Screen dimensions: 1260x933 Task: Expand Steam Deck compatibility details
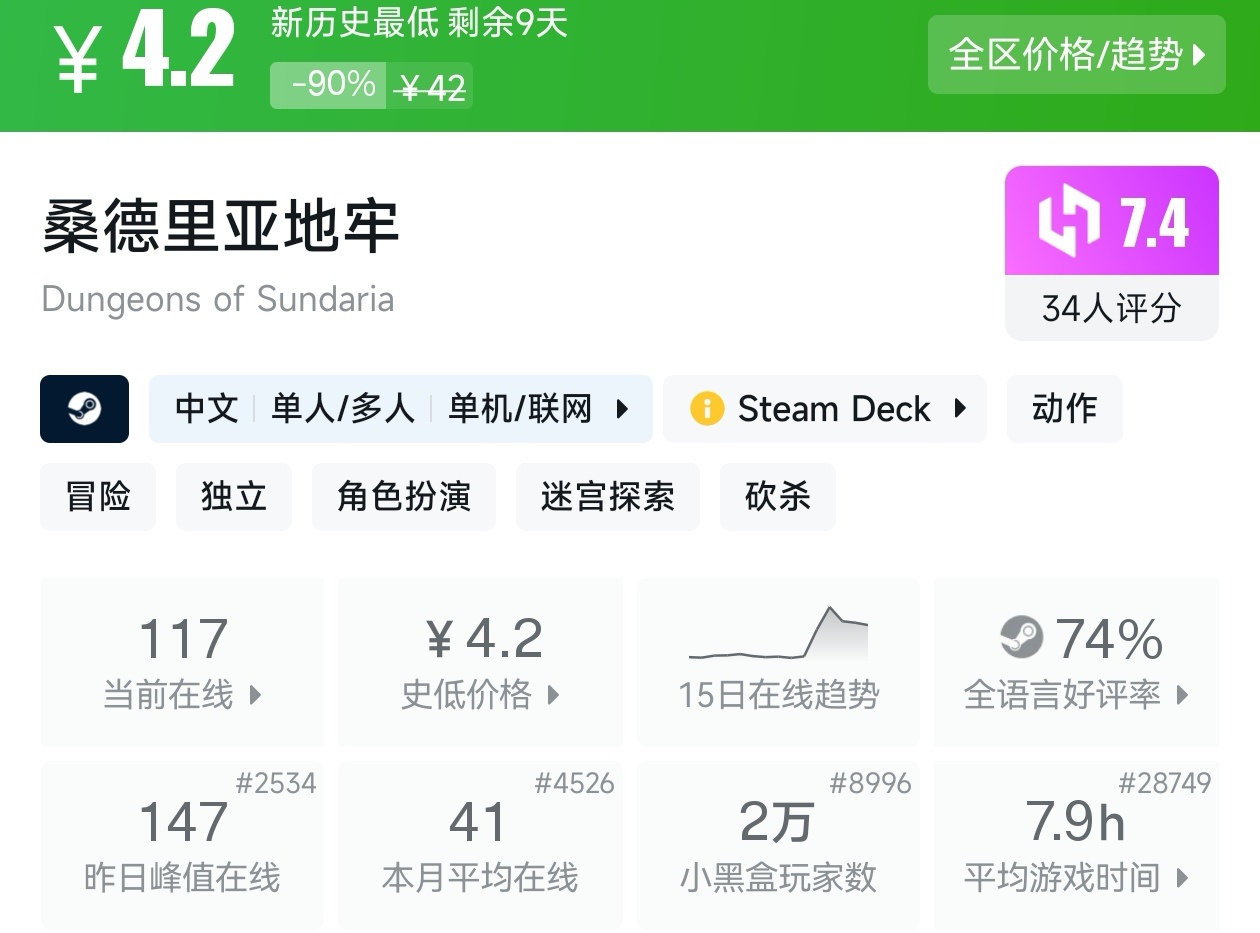[960, 409]
